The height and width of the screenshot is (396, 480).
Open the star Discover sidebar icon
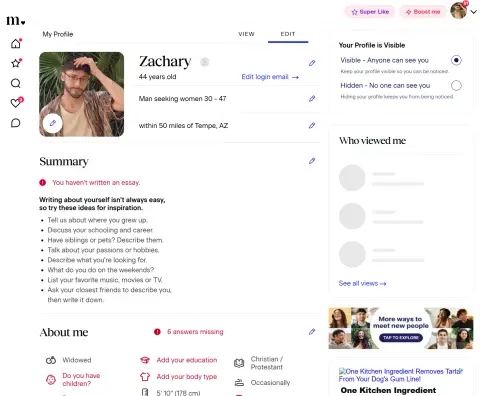[16, 63]
